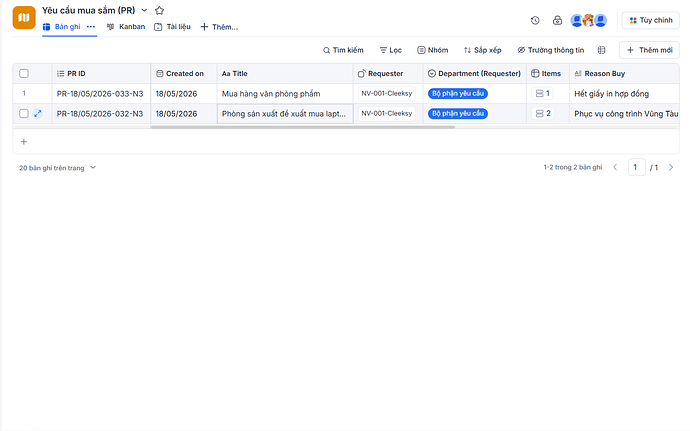Open NV-001-Cleeksy requester in row 032
This screenshot has height=431, width=690.
(x=387, y=113)
